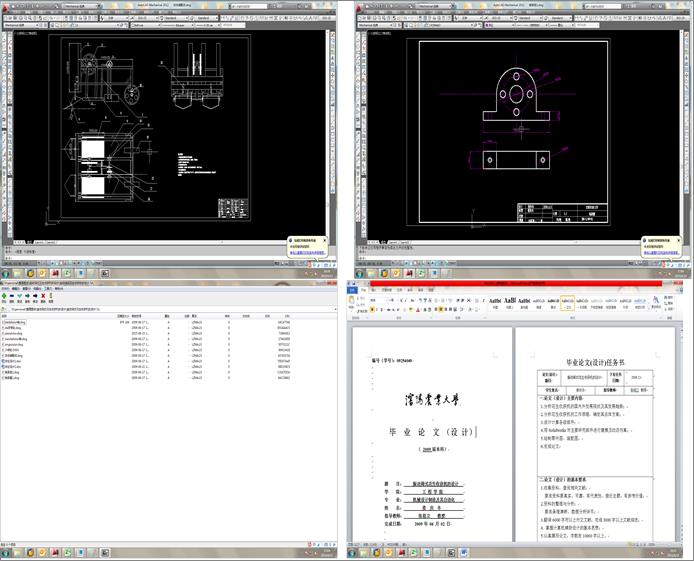Open the File menu in the archive manager
This screenshot has height=561, width=694.
(x=6, y=288)
